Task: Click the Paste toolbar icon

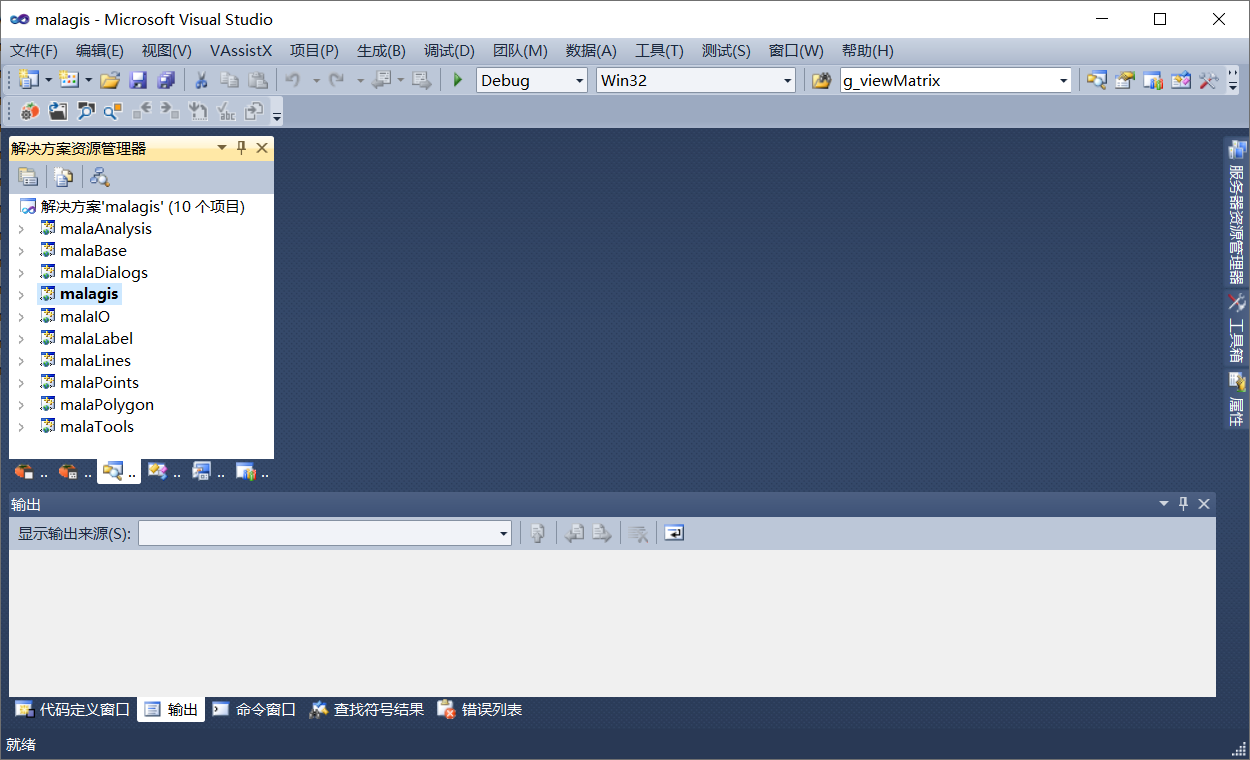Action: point(258,80)
